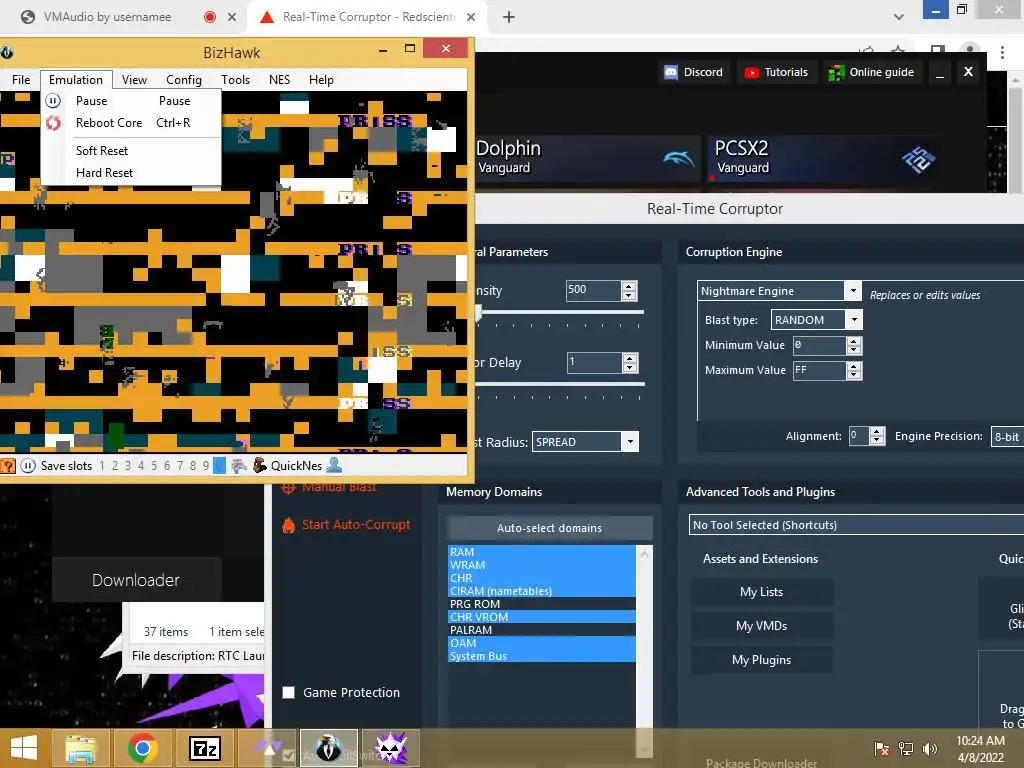Image resolution: width=1024 pixels, height=768 pixels.
Task: Click the Online guide book icon
Action: [836, 72]
